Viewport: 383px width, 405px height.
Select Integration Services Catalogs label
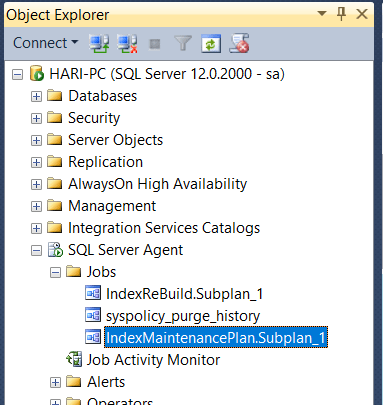[164, 228]
